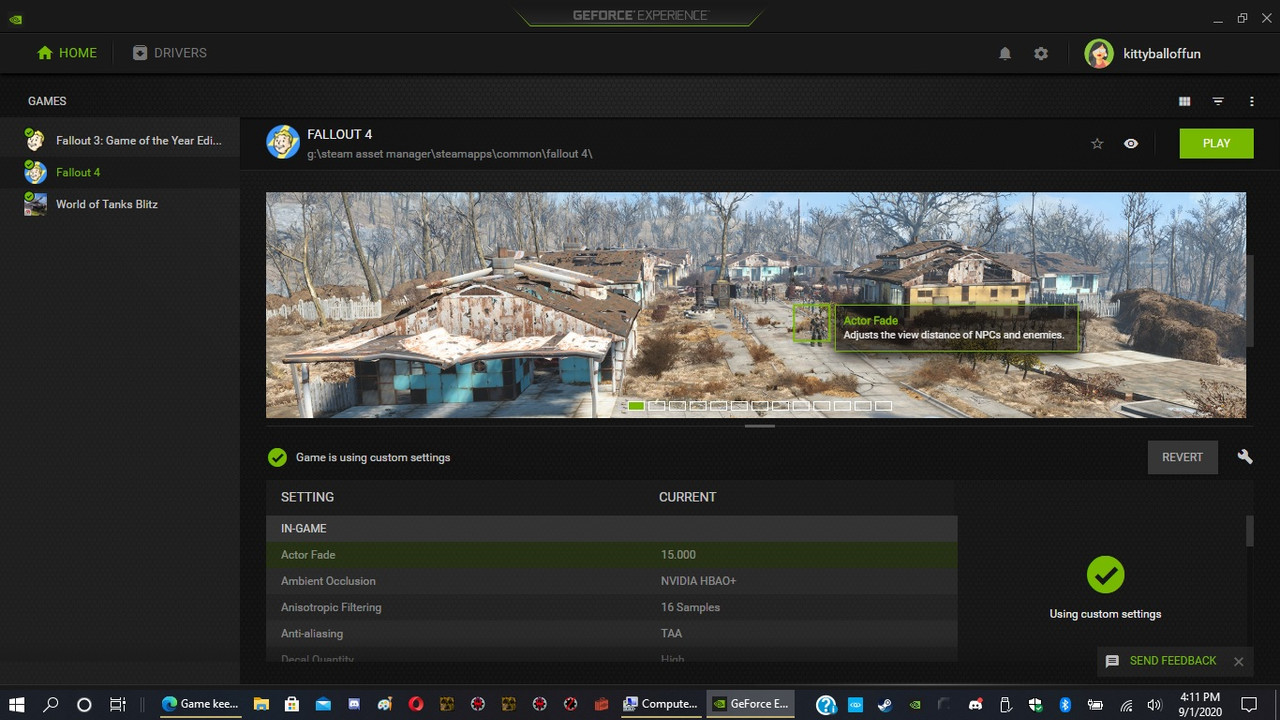Toggle Fallout 4 visibility eye icon
Screen dimensions: 1280x720
1131,143
